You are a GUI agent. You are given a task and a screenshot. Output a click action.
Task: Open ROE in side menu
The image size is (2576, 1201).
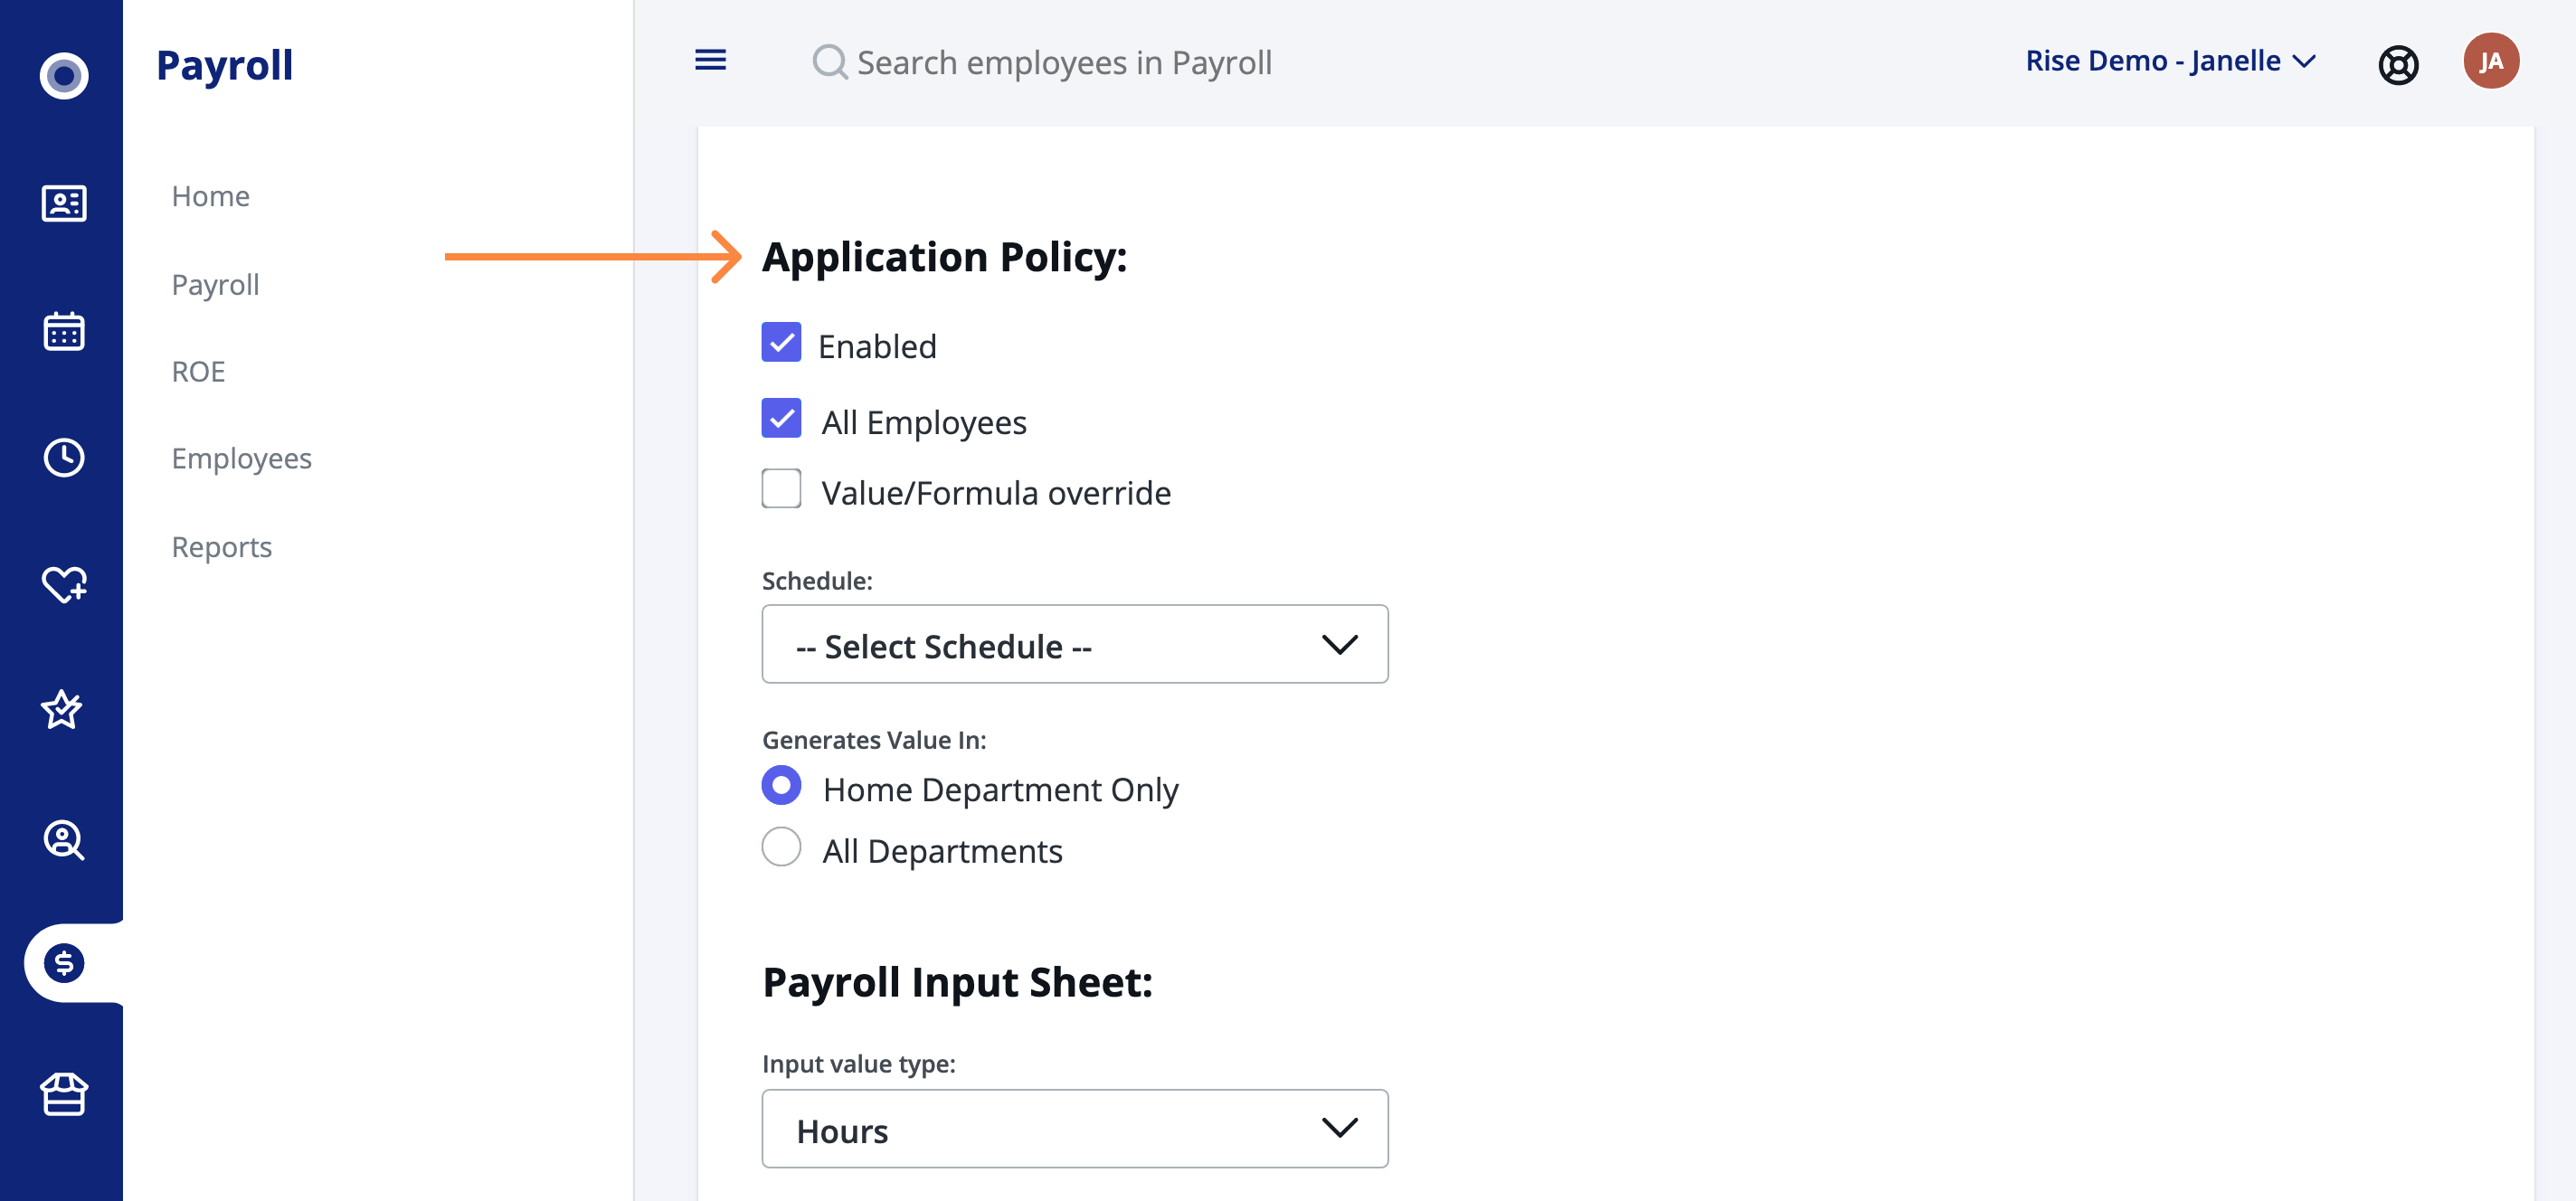tap(198, 372)
